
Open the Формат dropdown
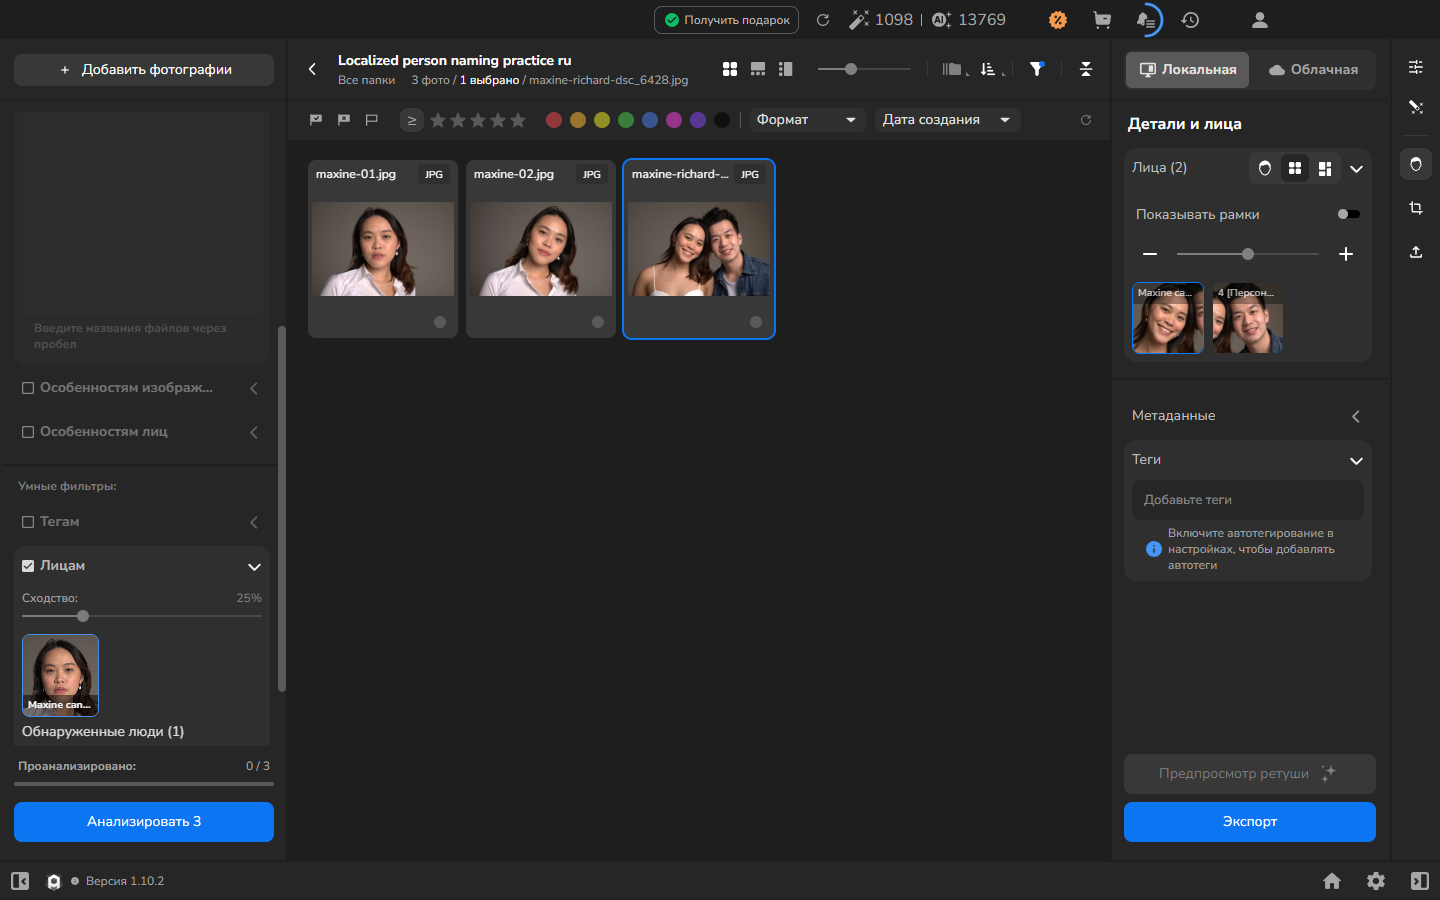(x=807, y=120)
